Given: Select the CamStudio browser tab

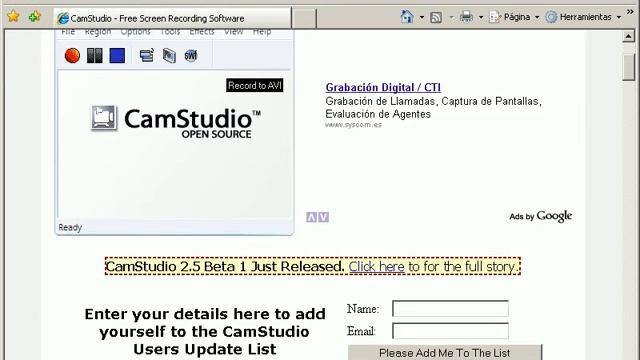Looking at the screenshot, I should 173,18.
